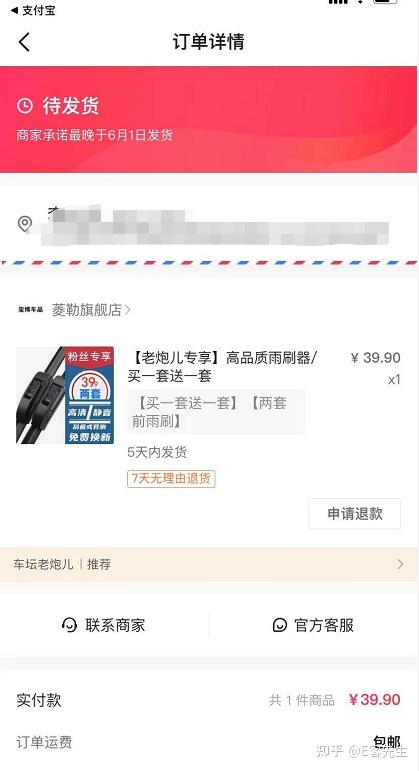Image resolution: width=419 pixels, height=771 pixels.
Task: Tap the 买一套送一套 specification box
Action: (x=216, y=412)
